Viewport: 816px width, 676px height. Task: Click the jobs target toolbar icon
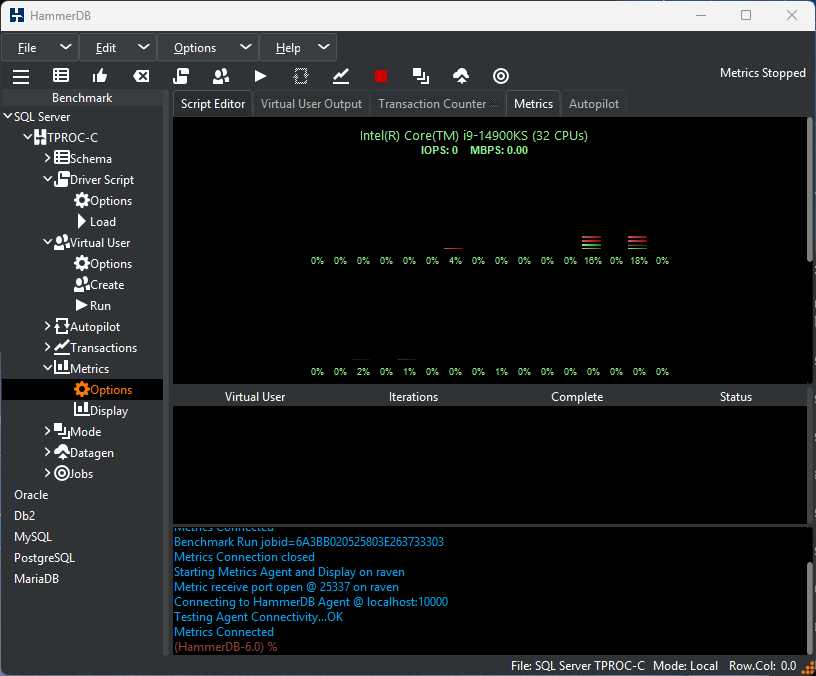coord(501,76)
